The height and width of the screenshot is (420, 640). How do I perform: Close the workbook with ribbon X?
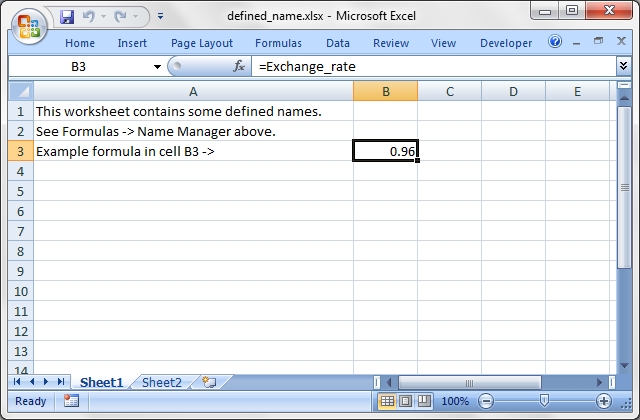click(x=621, y=41)
